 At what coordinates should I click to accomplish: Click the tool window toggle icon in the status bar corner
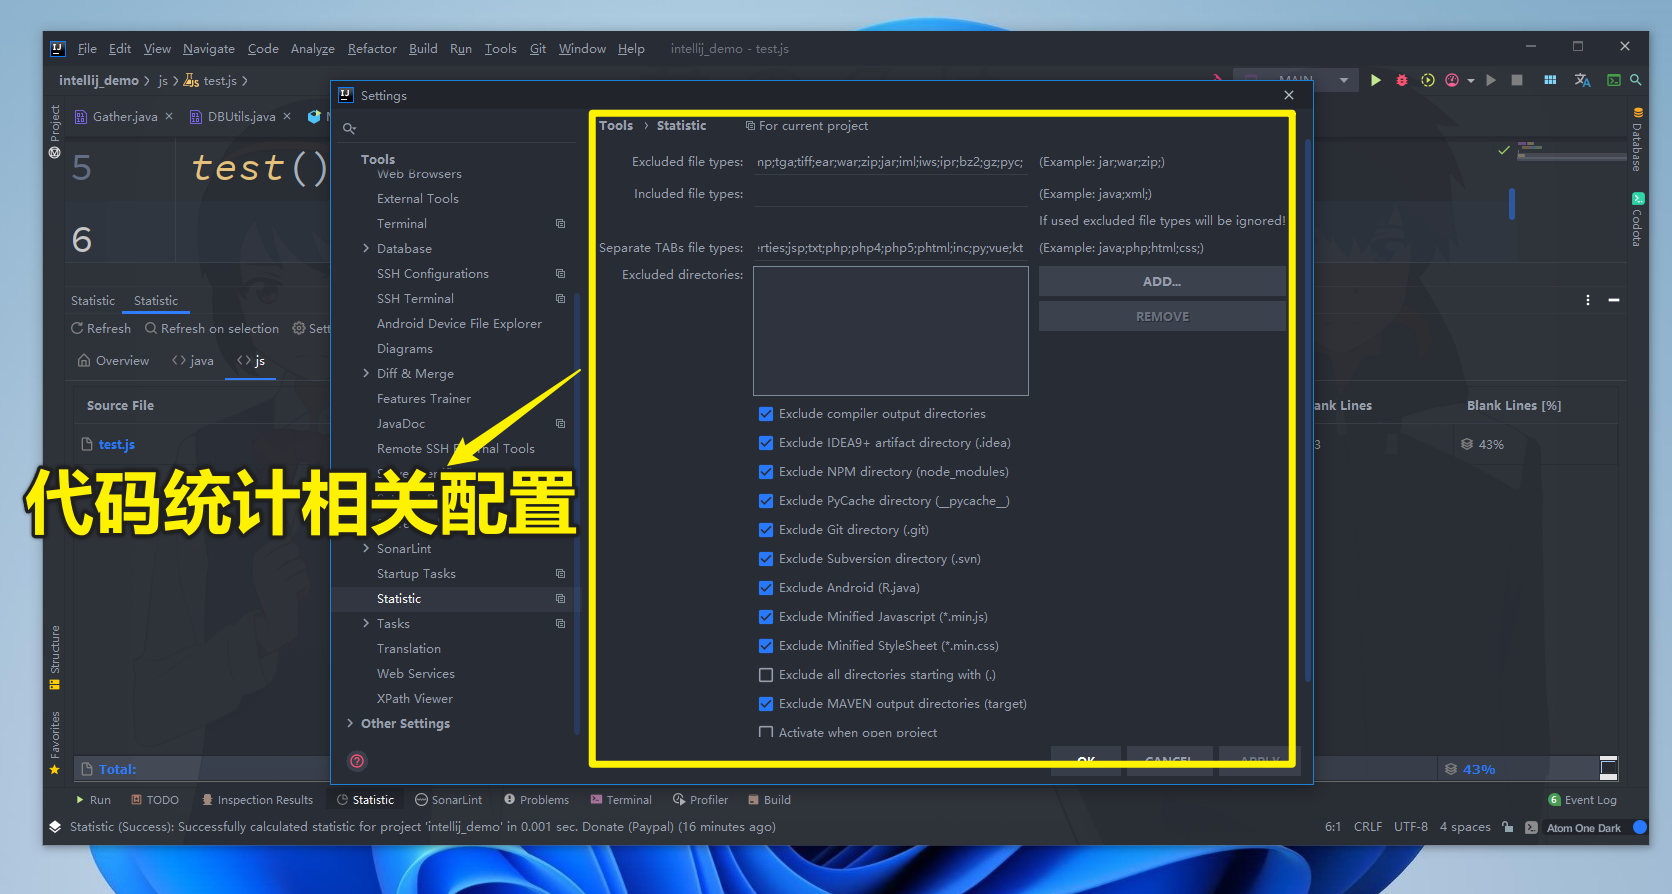point(55,827)
